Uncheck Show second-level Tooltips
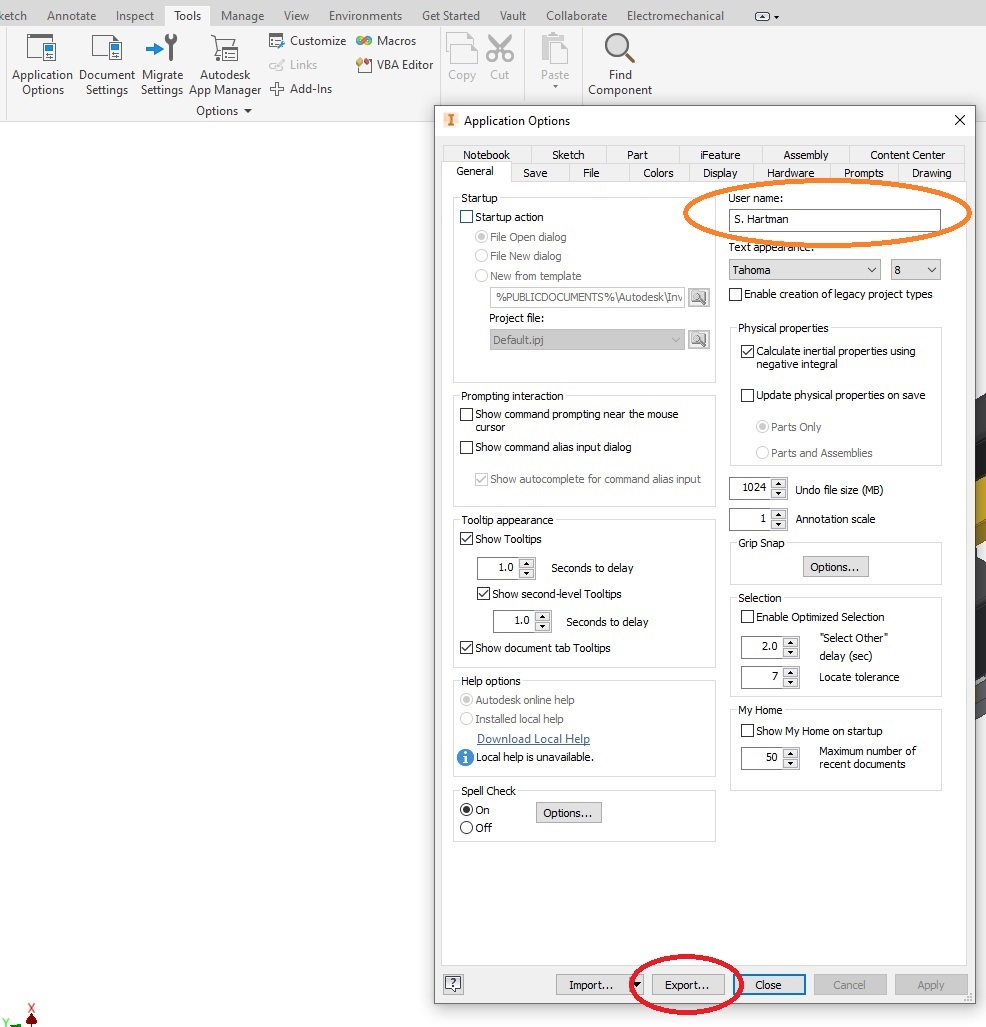This screenshot has width=986, height=1027. point(484,594)
